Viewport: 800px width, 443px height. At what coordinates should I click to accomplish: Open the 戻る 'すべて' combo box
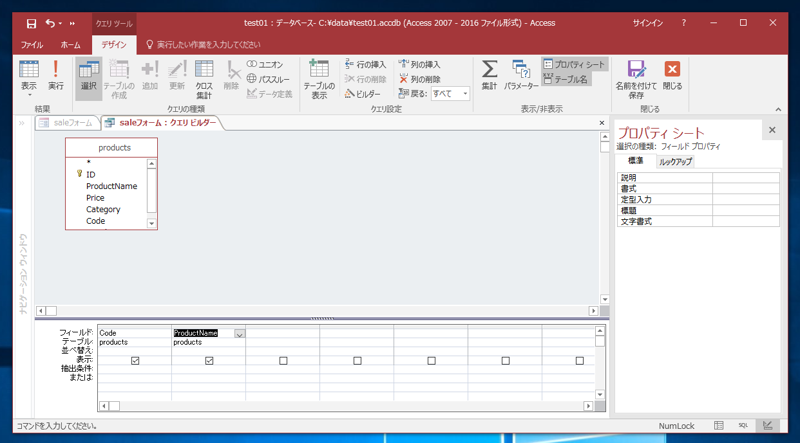tap(450, 94)
